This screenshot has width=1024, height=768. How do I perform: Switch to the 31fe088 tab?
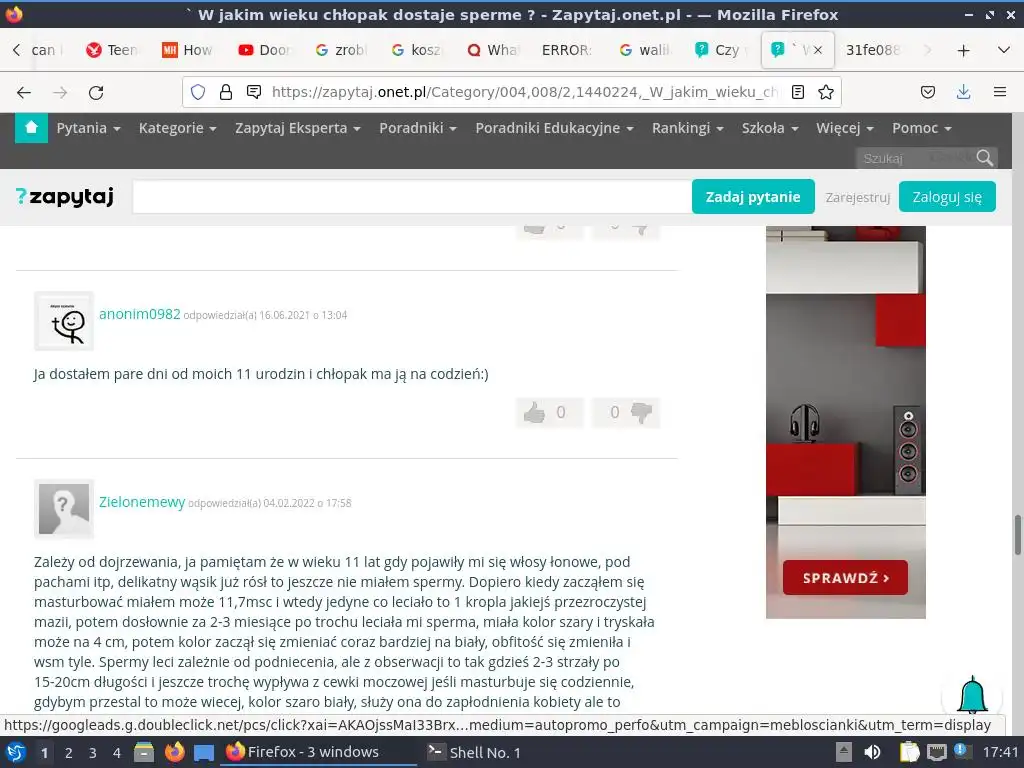tap(873, 50)
